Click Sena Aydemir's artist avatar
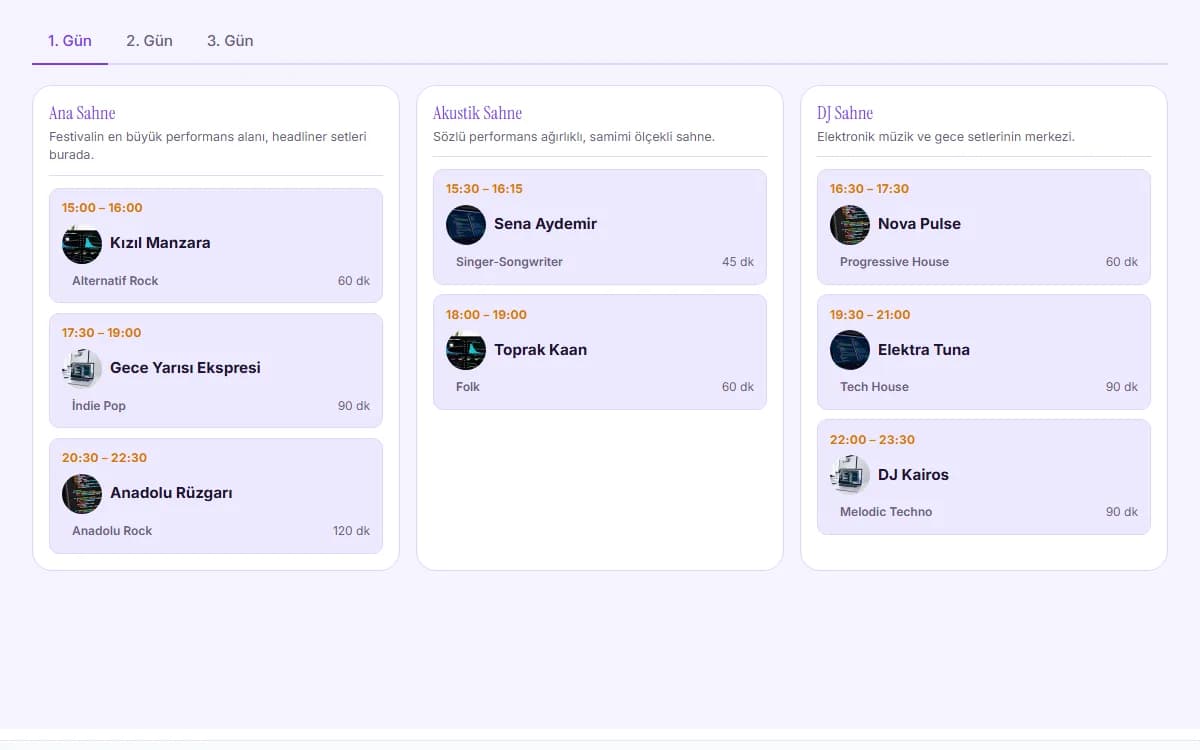 point(466,225)
